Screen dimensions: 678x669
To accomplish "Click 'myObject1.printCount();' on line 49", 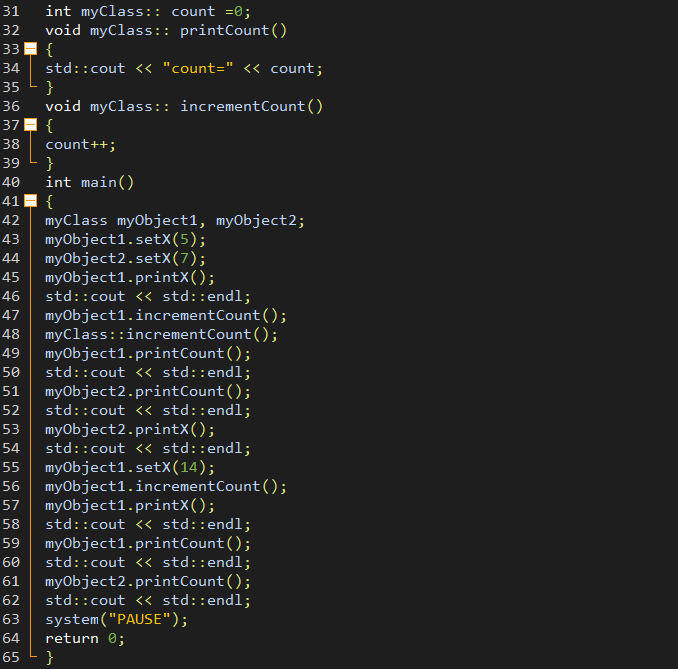I will 148,354.
